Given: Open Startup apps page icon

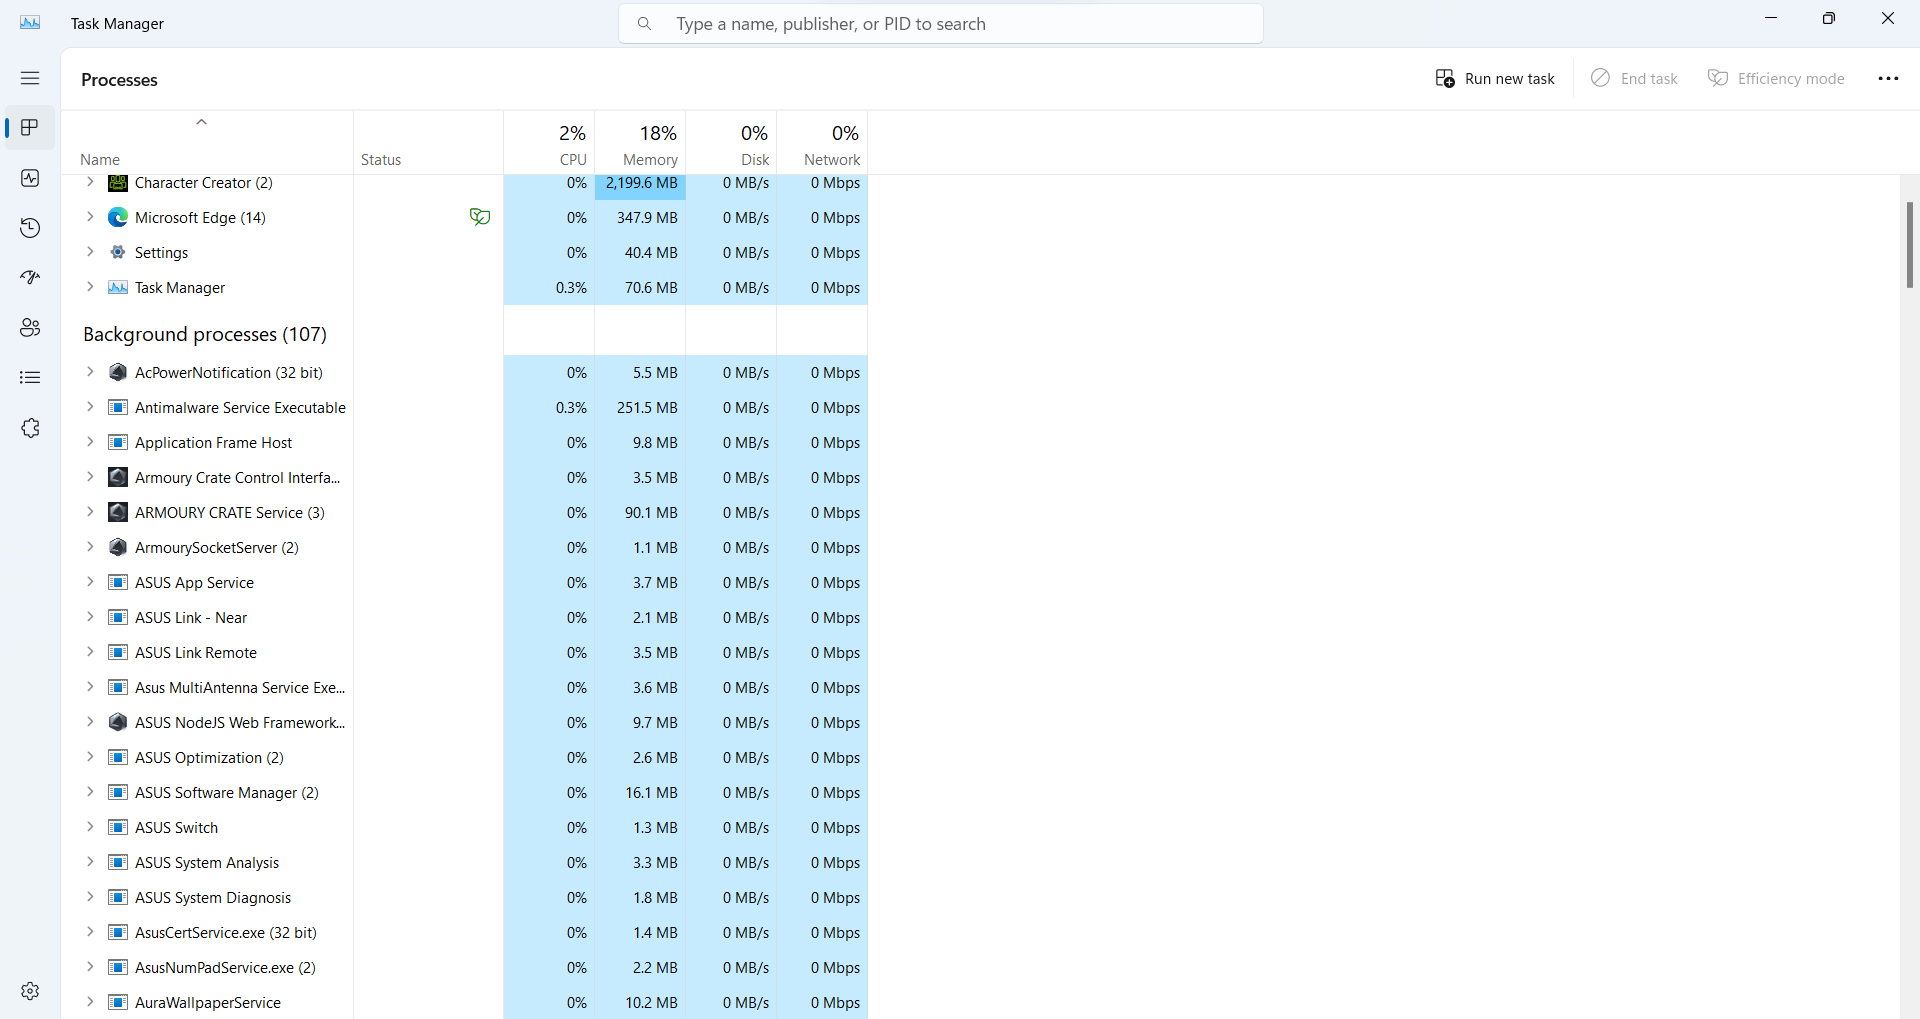Looking at the screenshot, I should (30, 278).
